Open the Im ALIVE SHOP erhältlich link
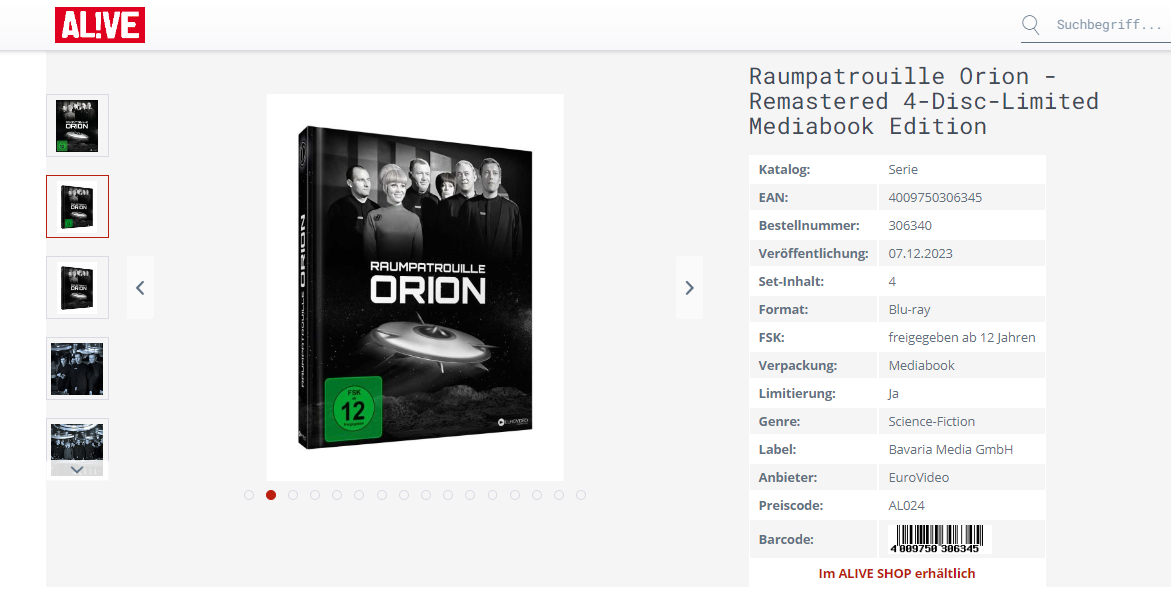This screenshot has height=592, width=1171. pyautogui.click(x=897, y=573)
